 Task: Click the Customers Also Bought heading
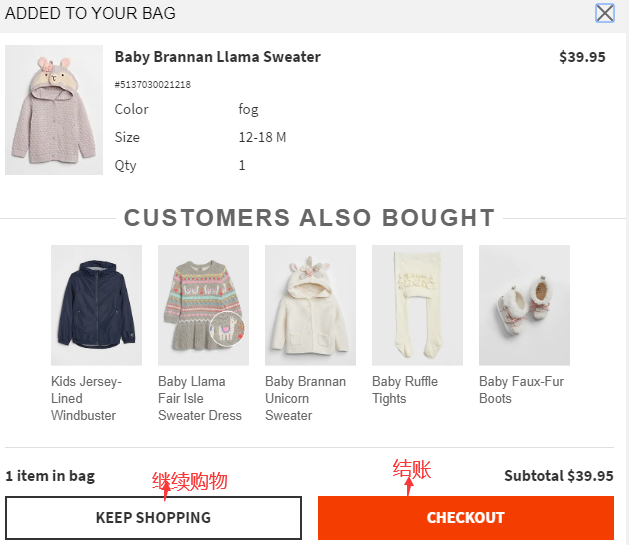pos(309,218)
